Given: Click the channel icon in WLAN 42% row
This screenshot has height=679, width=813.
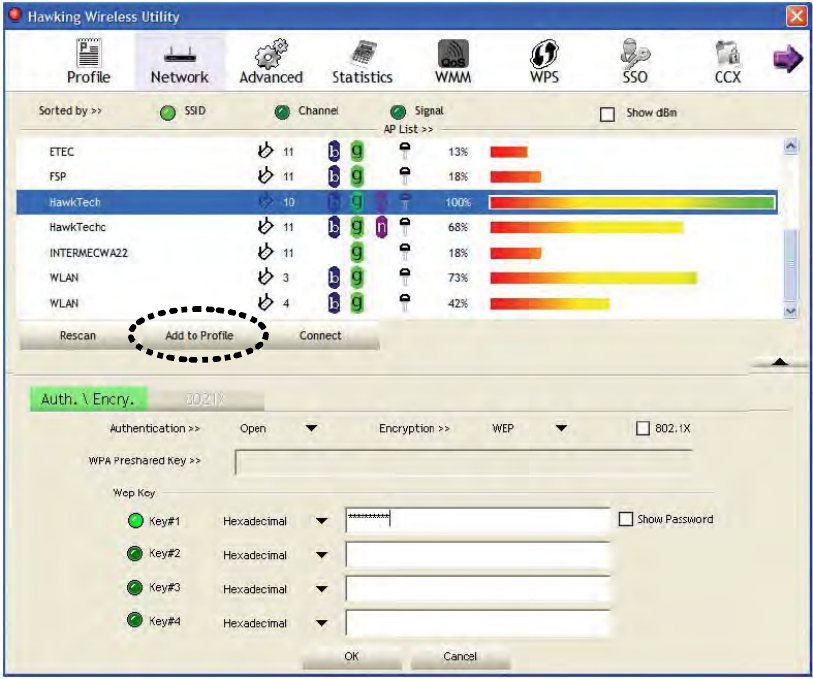Looking at the screenshot, I should pos(265,302).
